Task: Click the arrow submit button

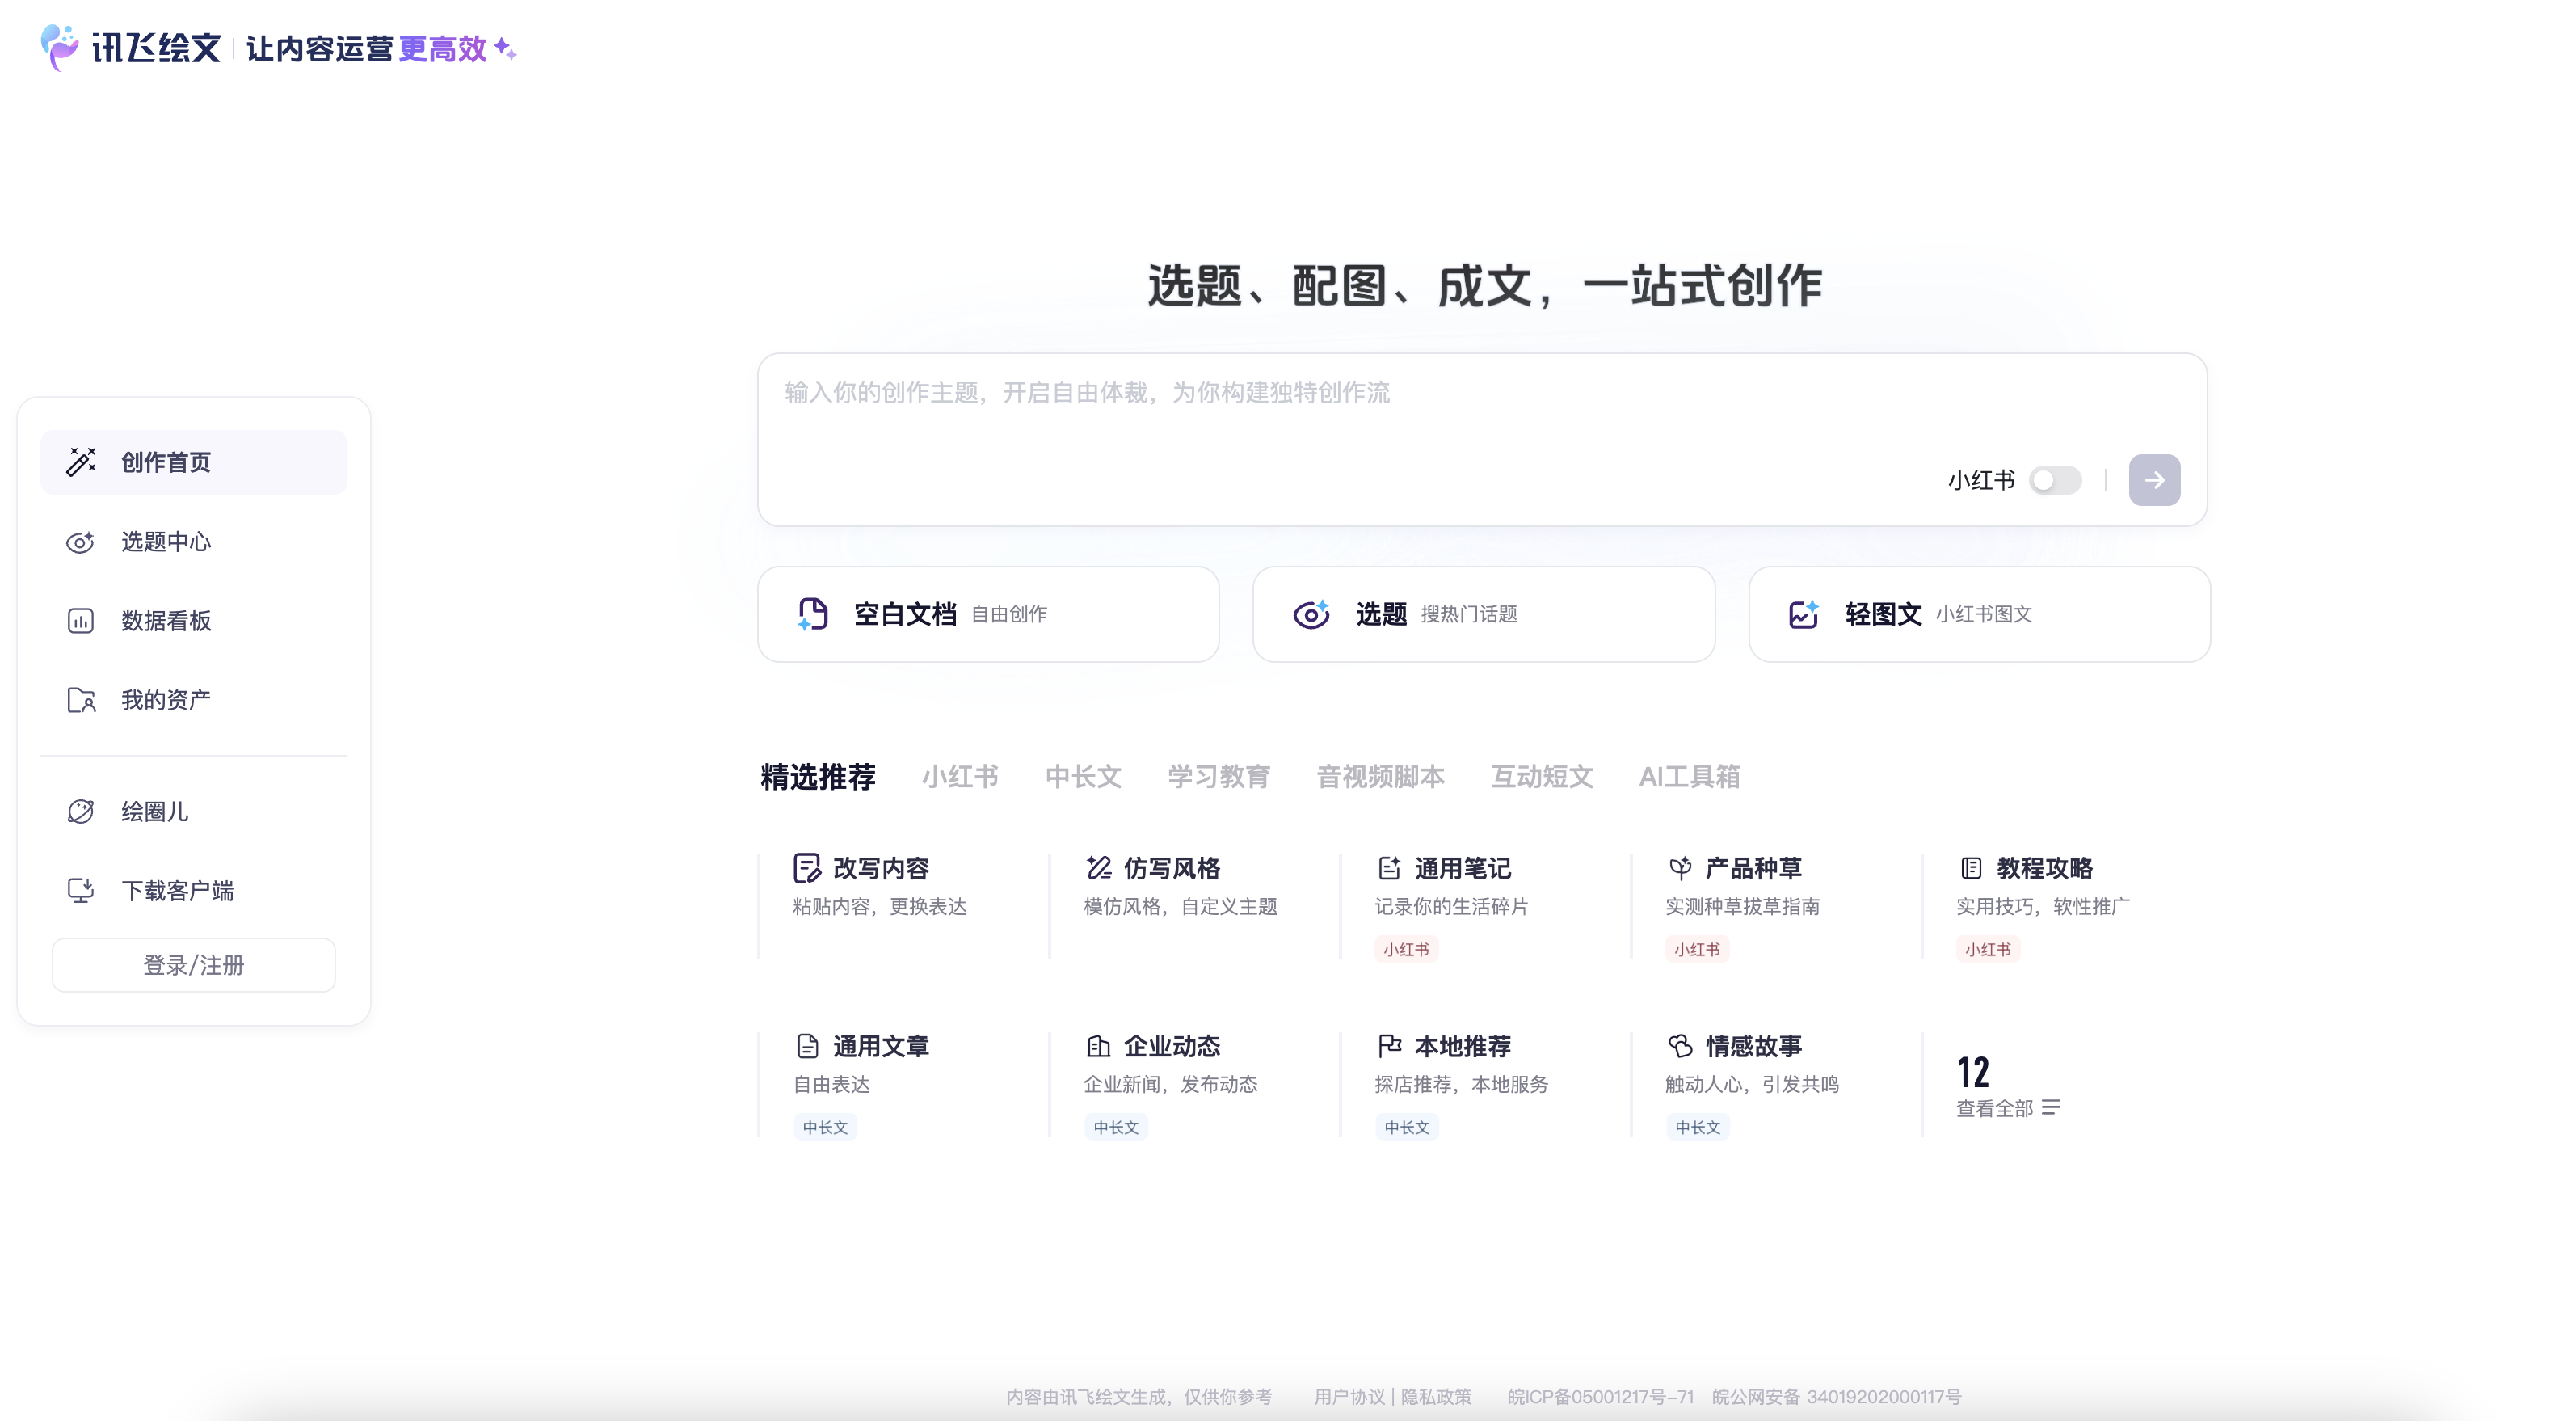Action: click(x=2155, y=479)
